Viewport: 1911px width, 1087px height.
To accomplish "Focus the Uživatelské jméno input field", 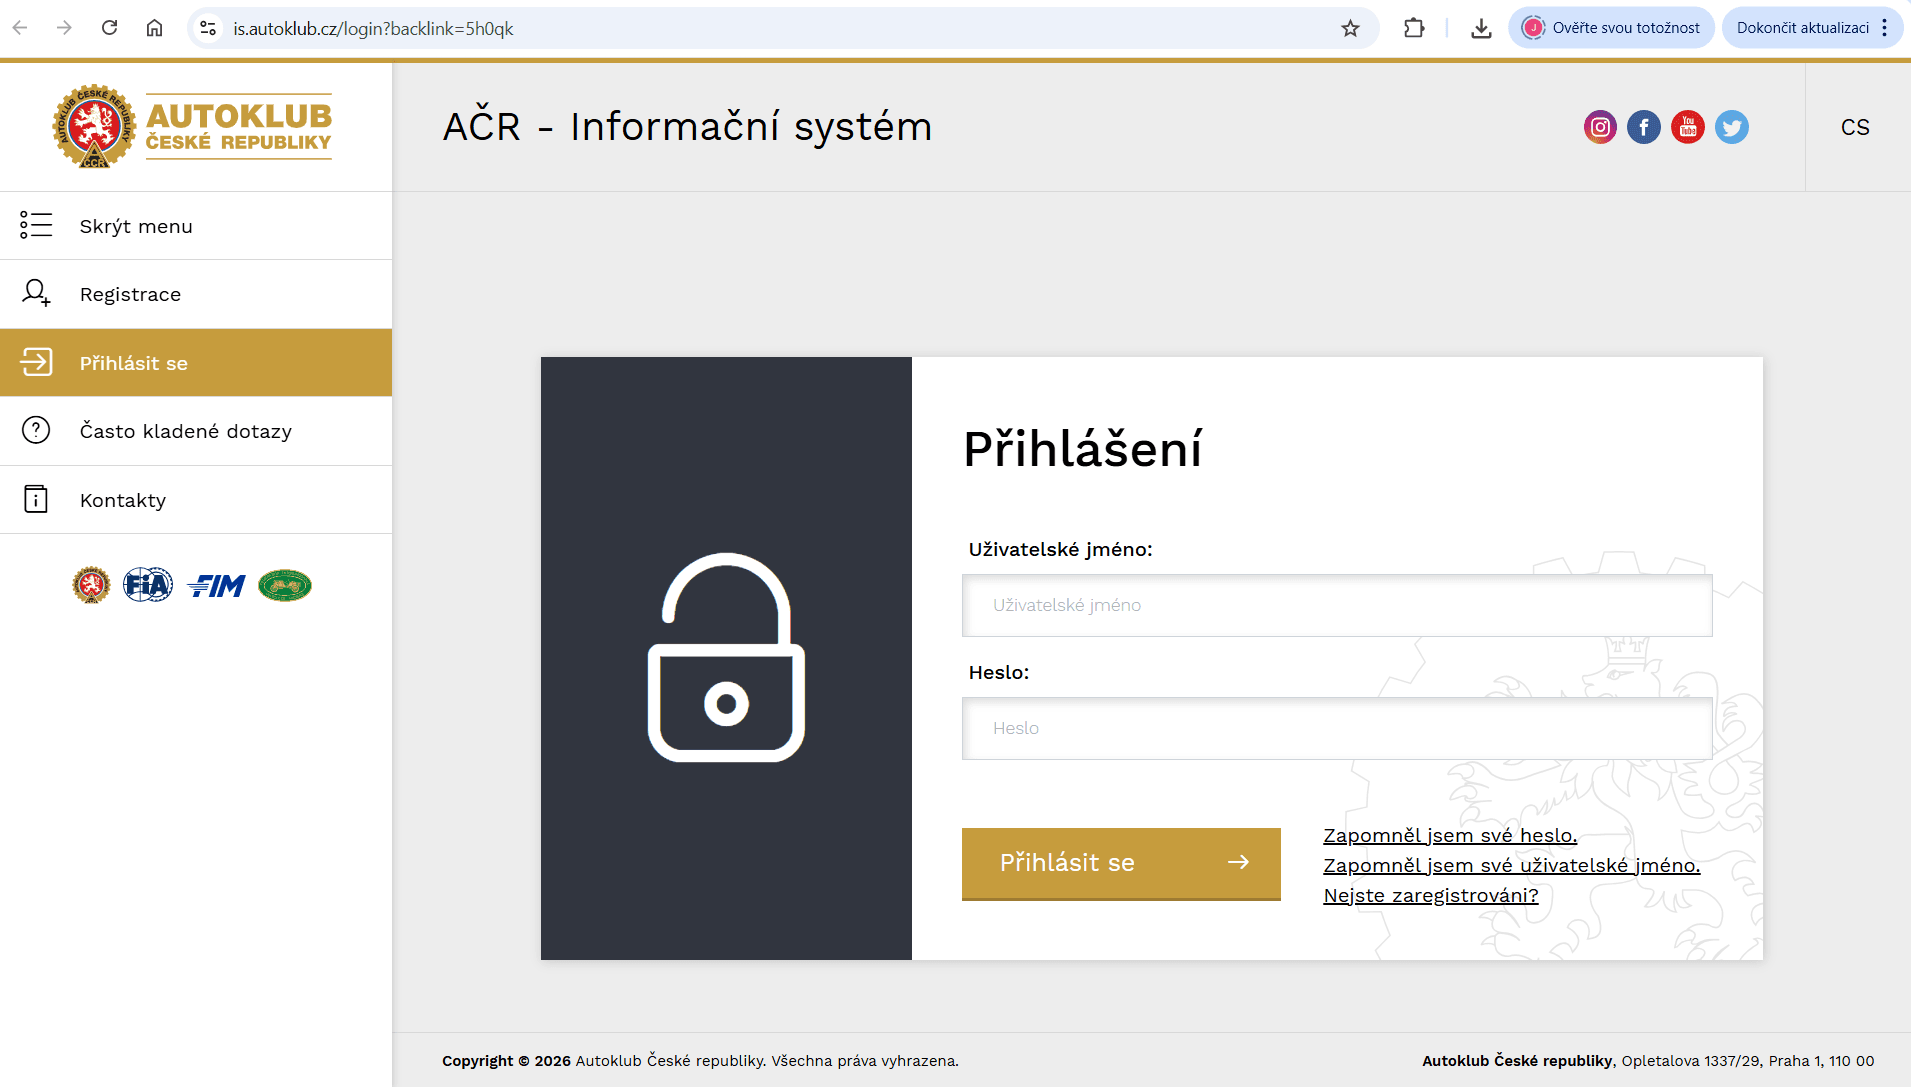I will [x=1337, y=605].
